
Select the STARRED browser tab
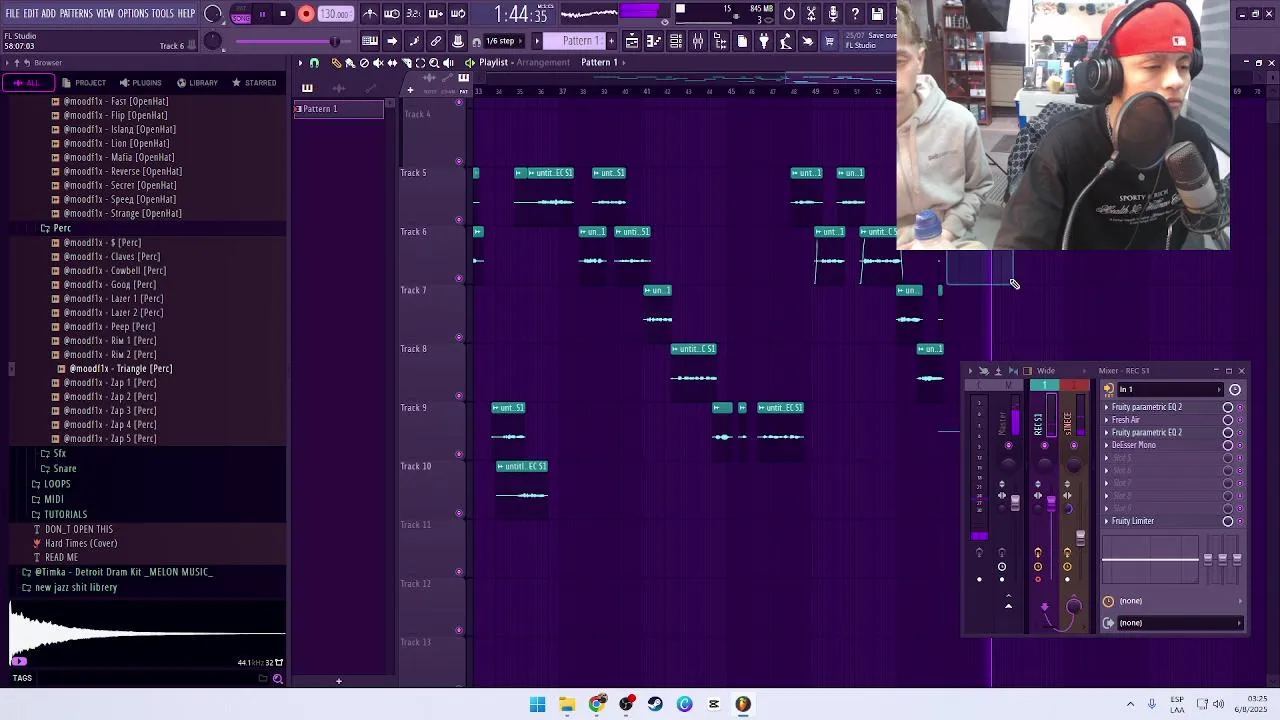pyautogui.click(x=254, y=83)
